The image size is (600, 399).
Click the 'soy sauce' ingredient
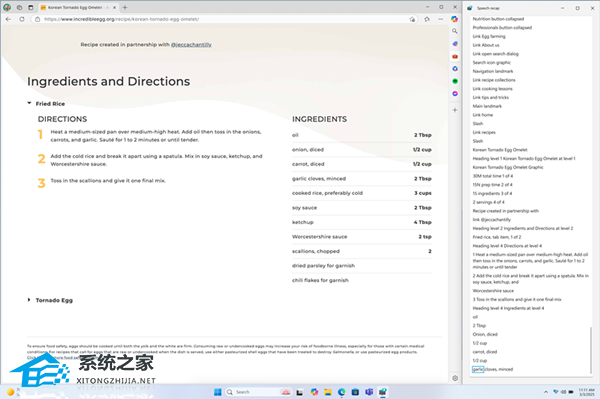(x=305, y=208)
